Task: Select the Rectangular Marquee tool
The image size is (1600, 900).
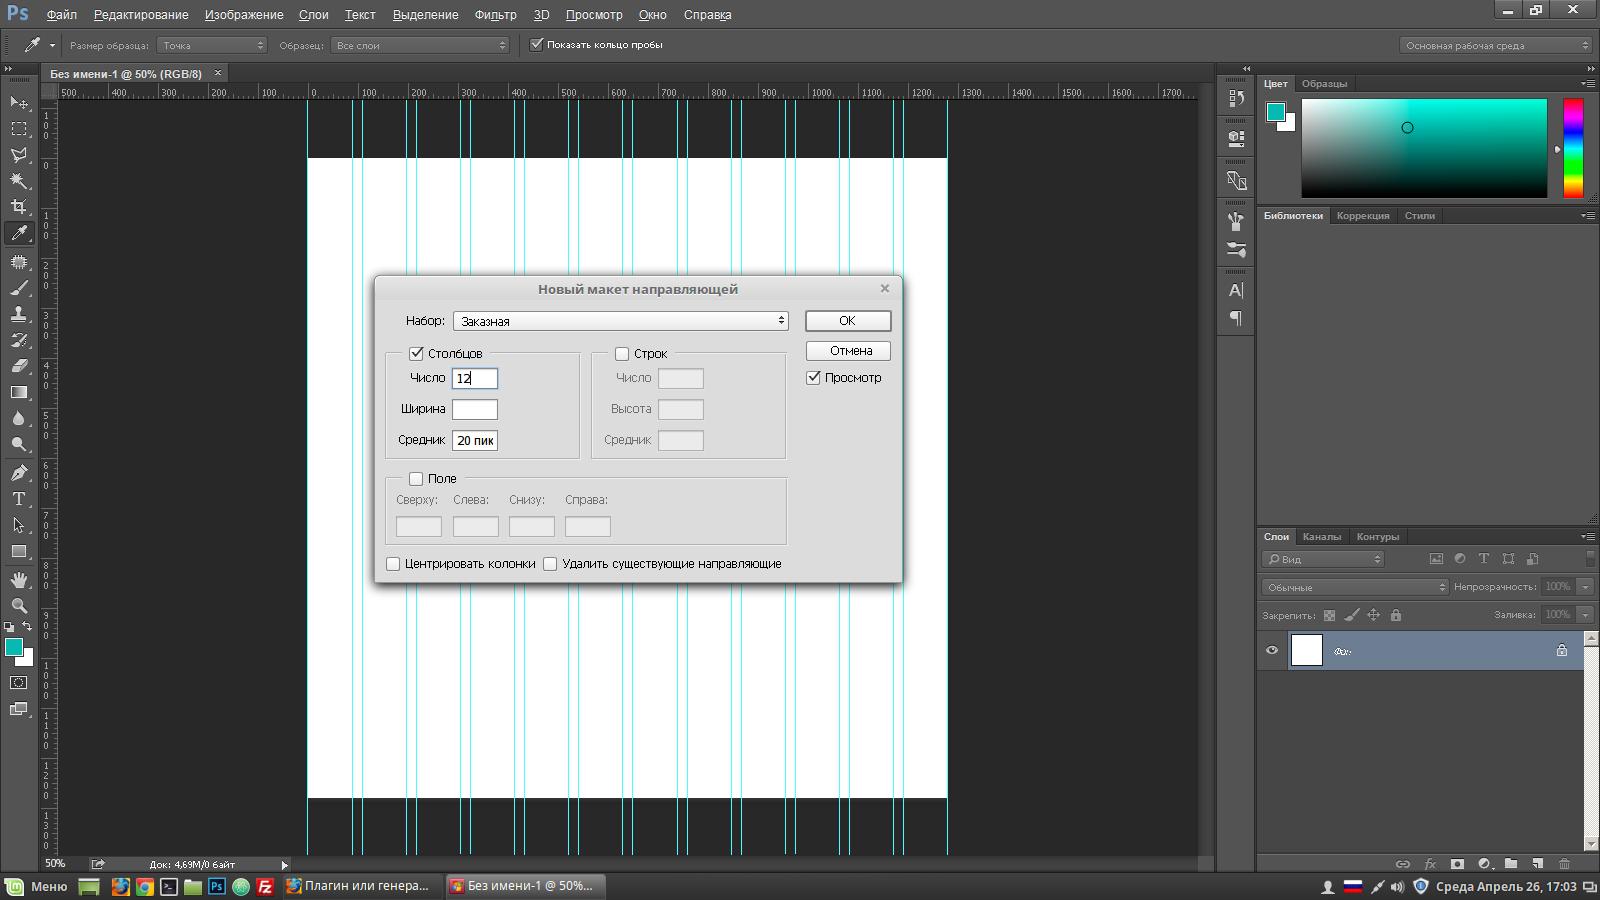Action: click(x=19, y=129)
